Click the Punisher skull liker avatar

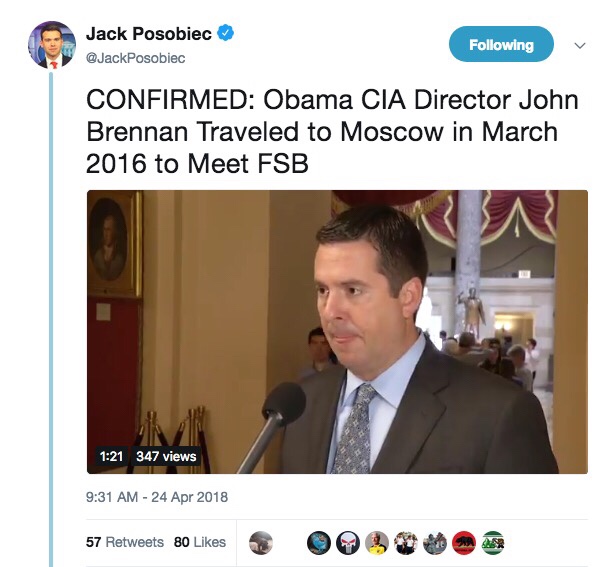[x=347, y=541]
